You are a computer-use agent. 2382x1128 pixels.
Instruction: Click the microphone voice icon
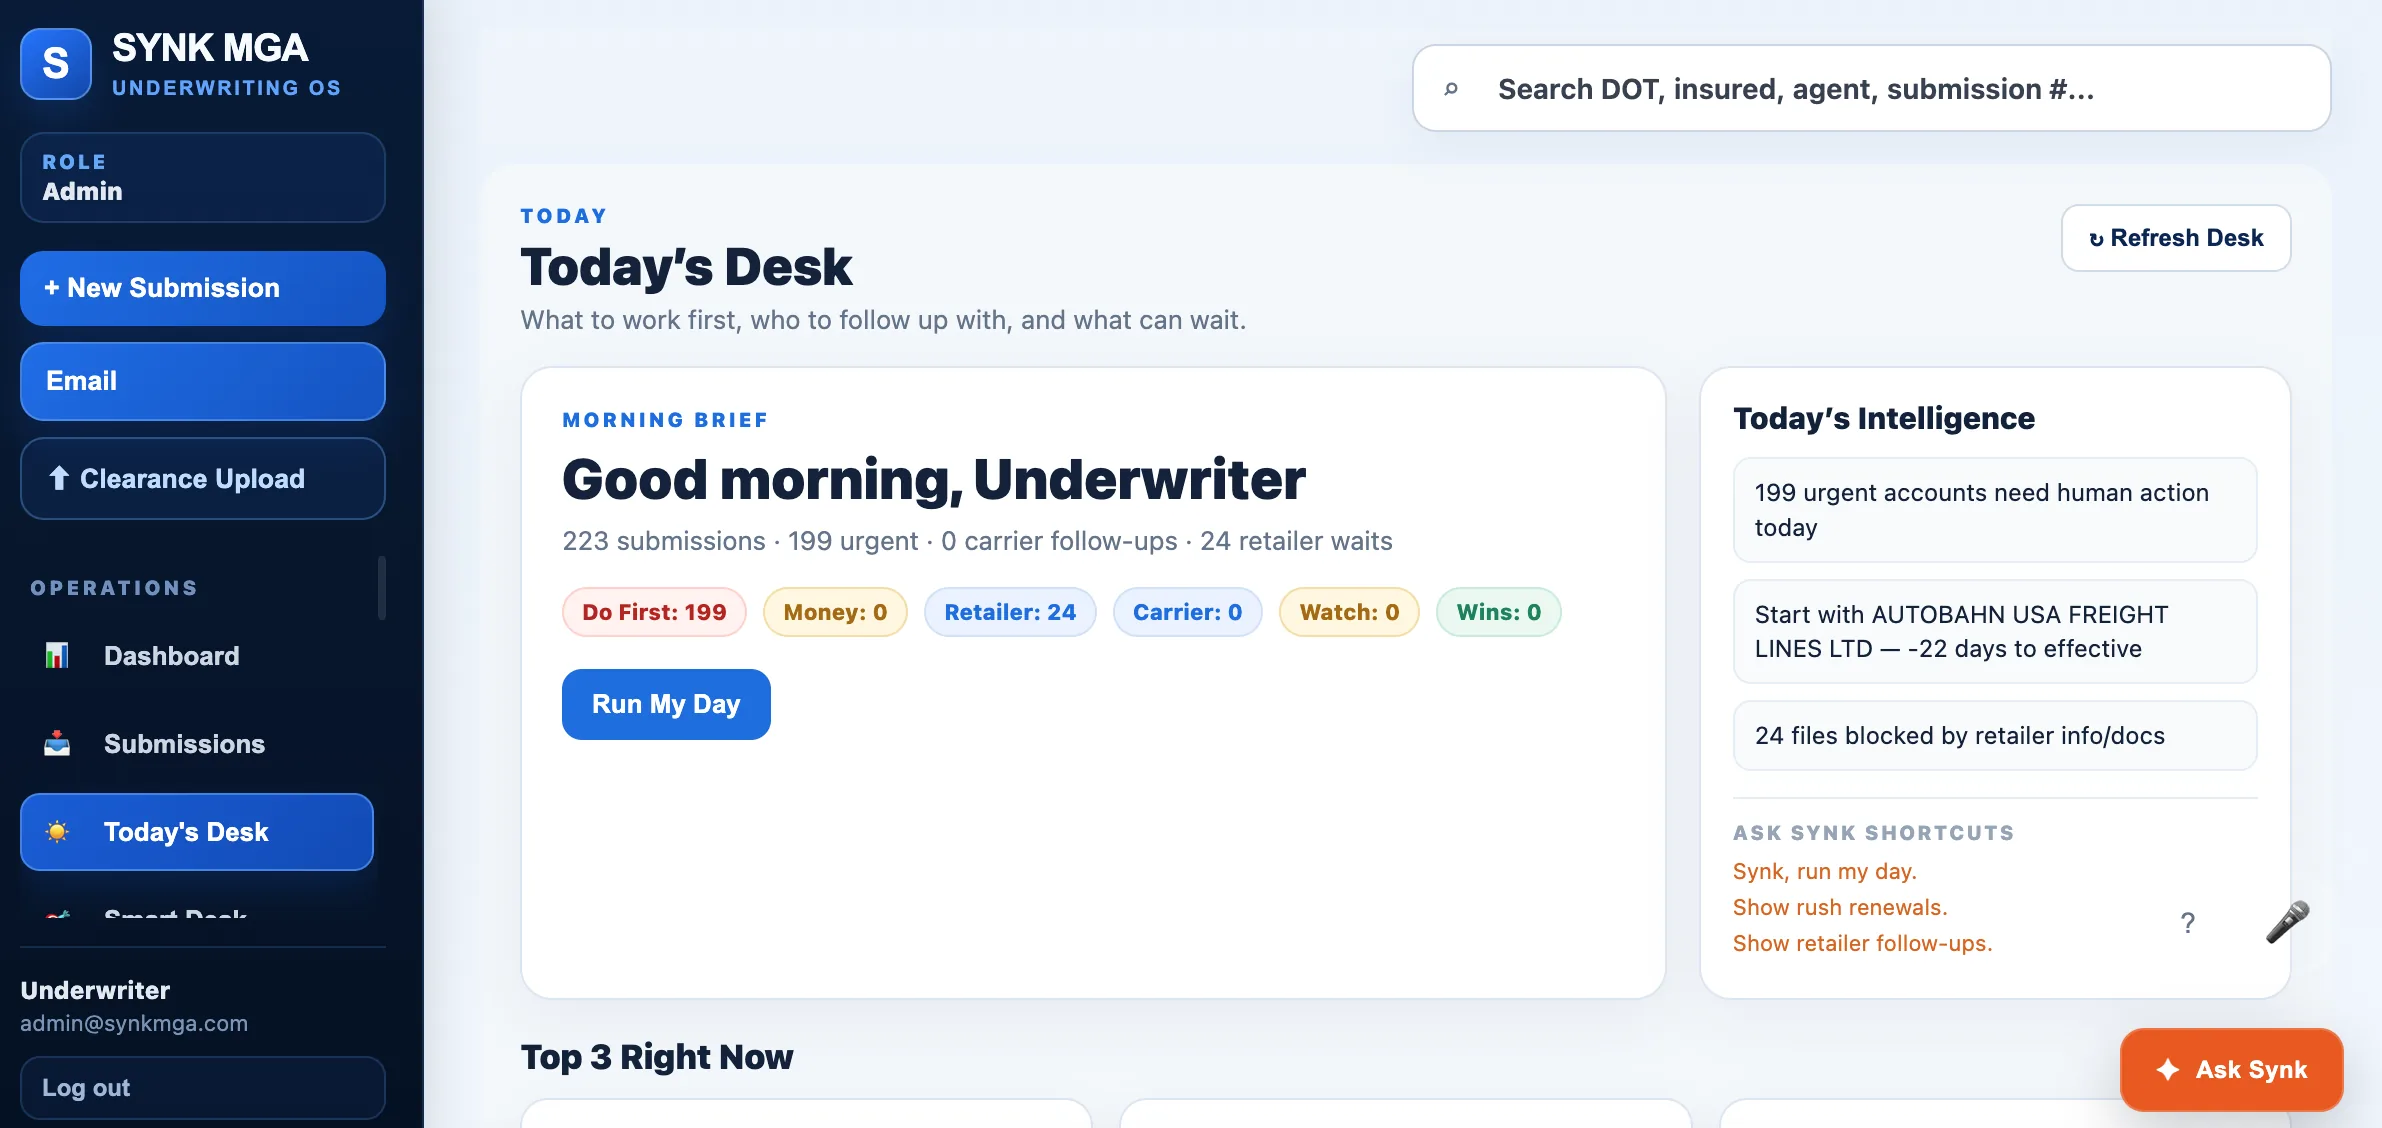click(x=2287, y=922)
